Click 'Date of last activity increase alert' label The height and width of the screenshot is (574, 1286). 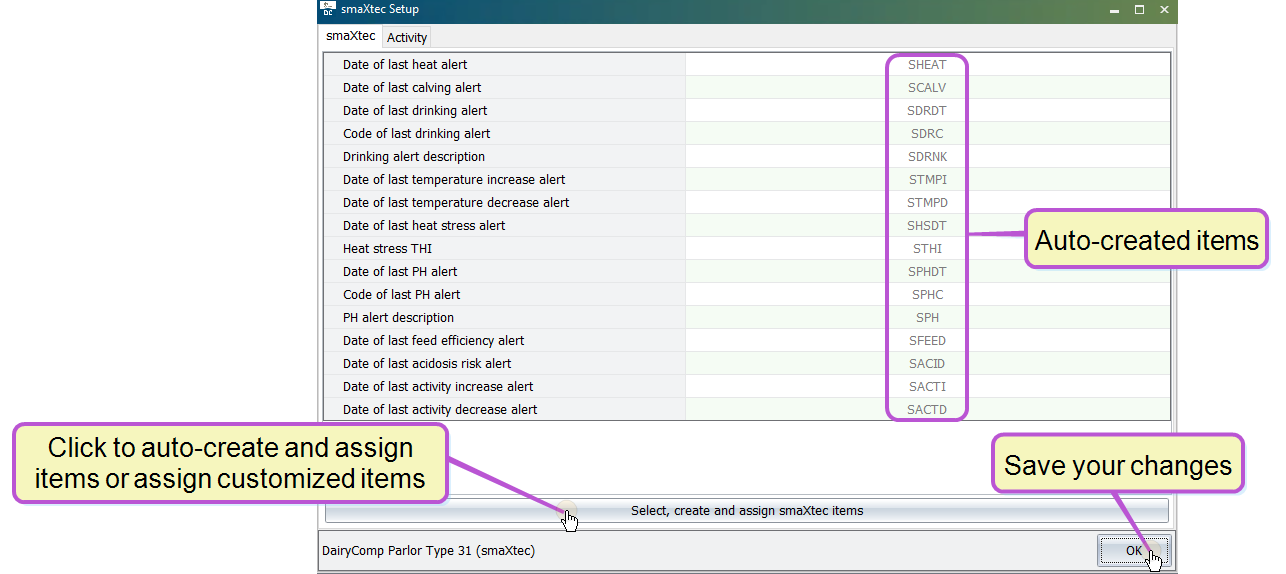[438, 386]
